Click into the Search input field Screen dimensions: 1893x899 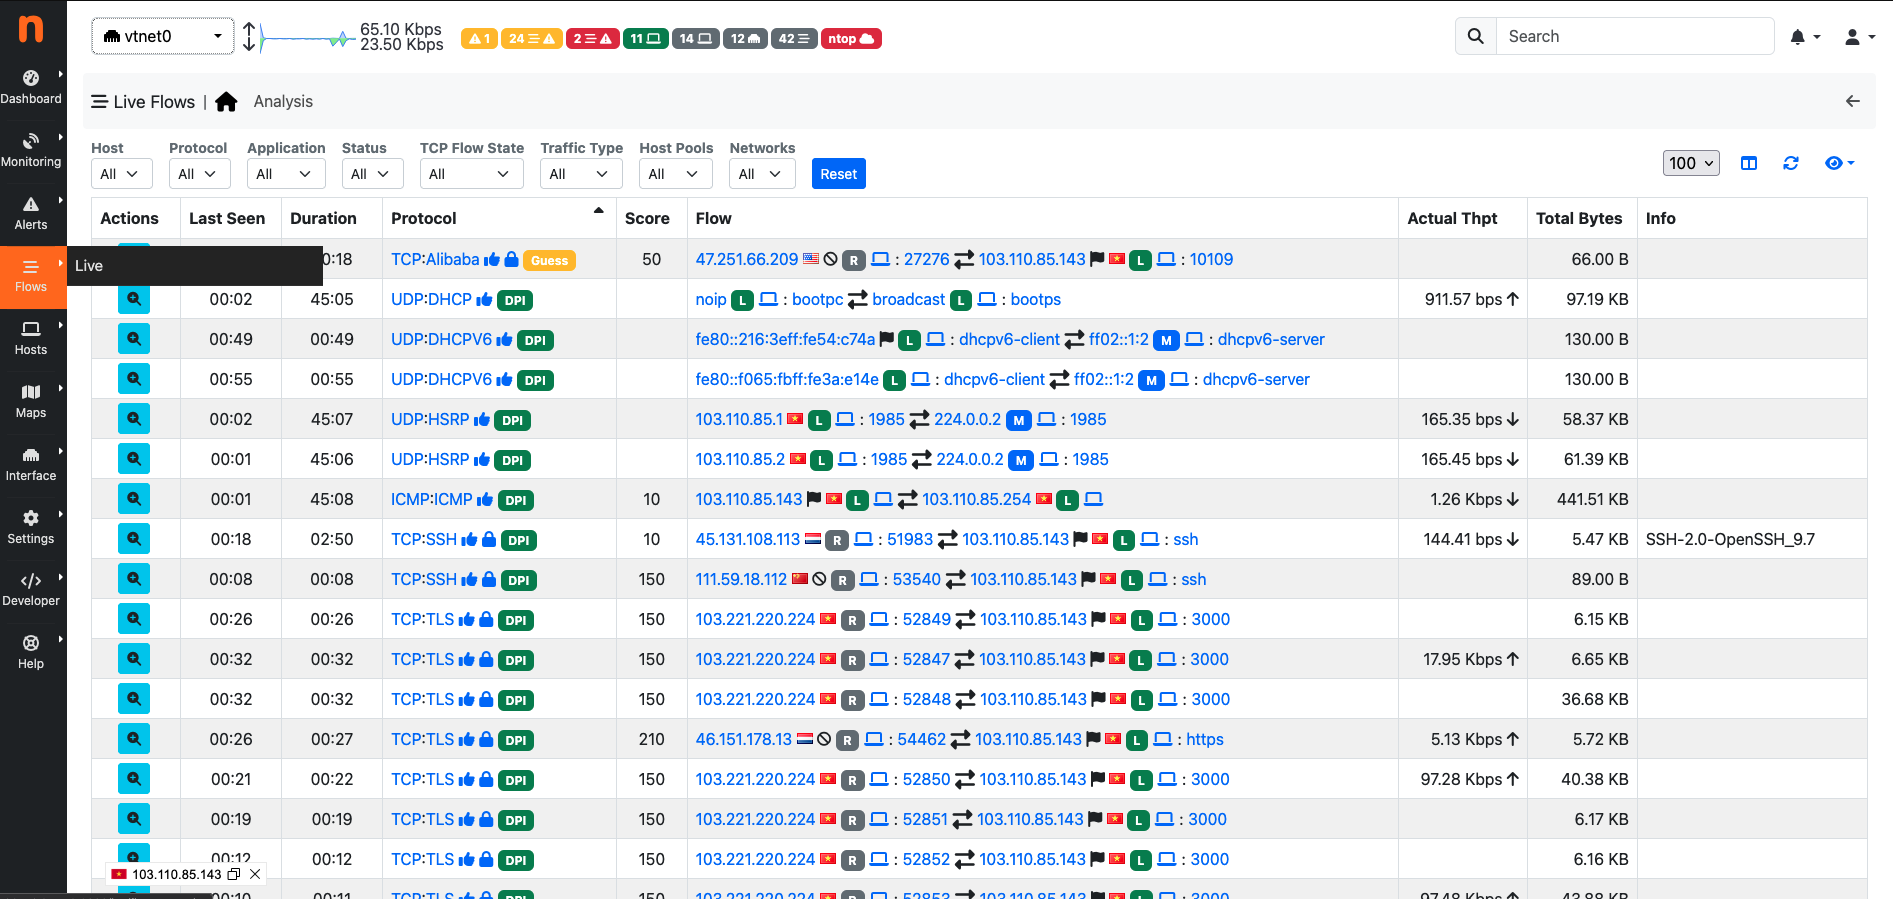click(1634, 37)
